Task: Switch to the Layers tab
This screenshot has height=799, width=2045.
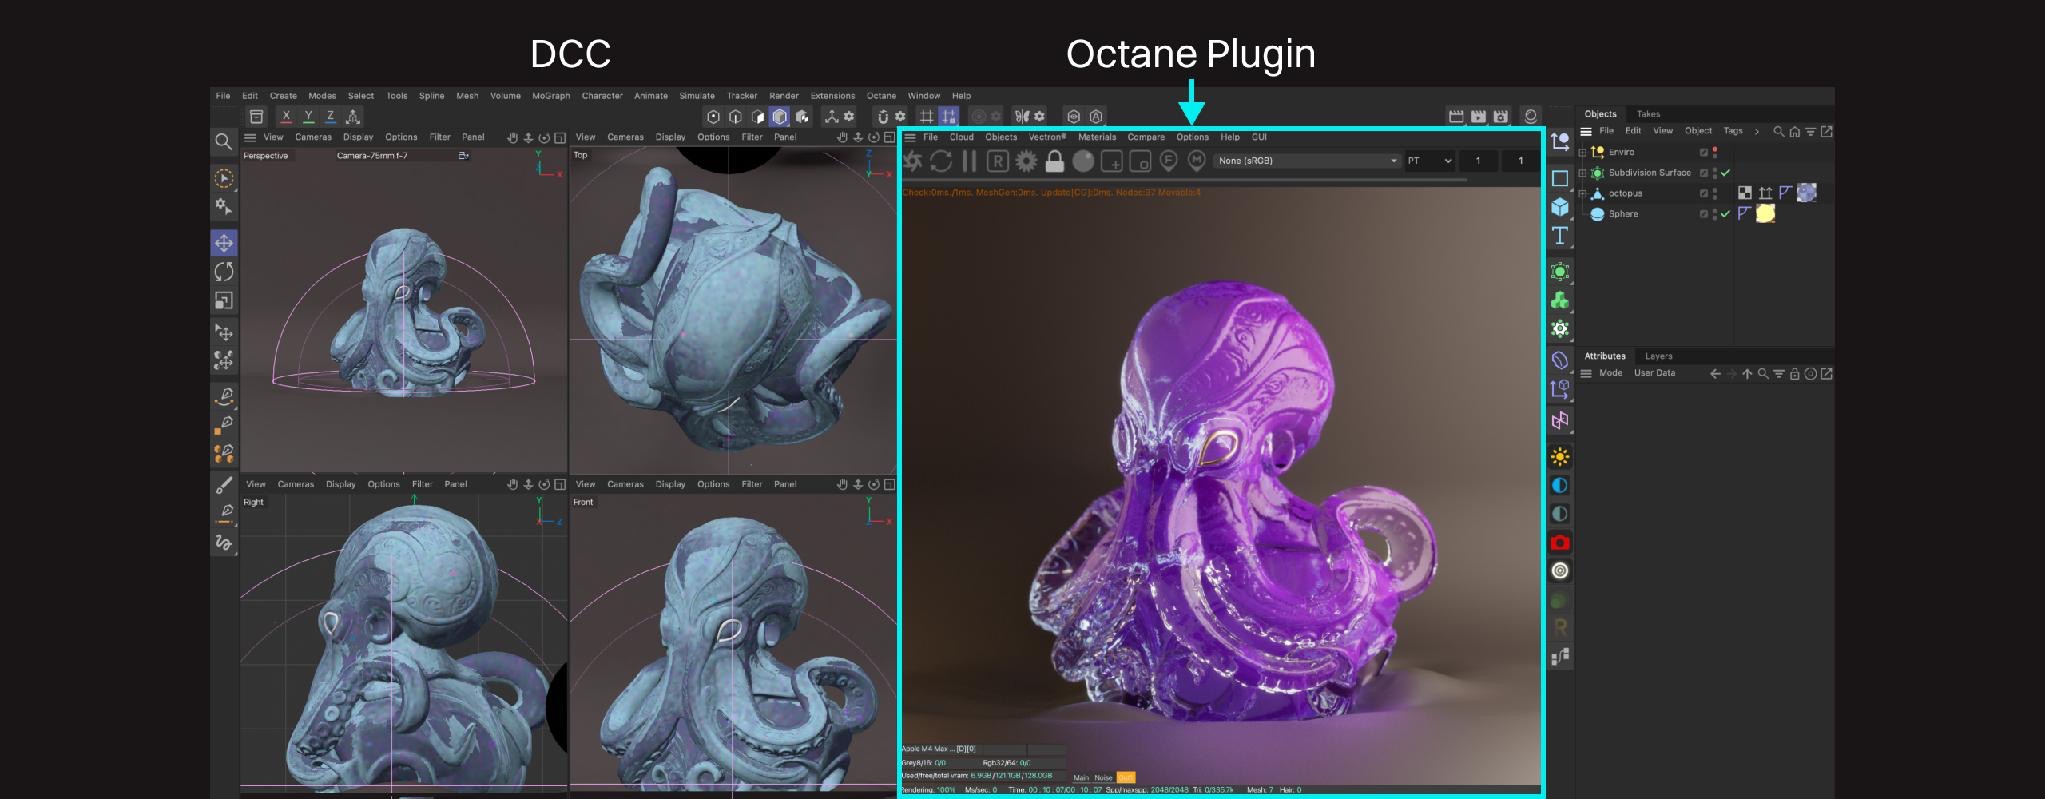Action: tap(1659, 356)
